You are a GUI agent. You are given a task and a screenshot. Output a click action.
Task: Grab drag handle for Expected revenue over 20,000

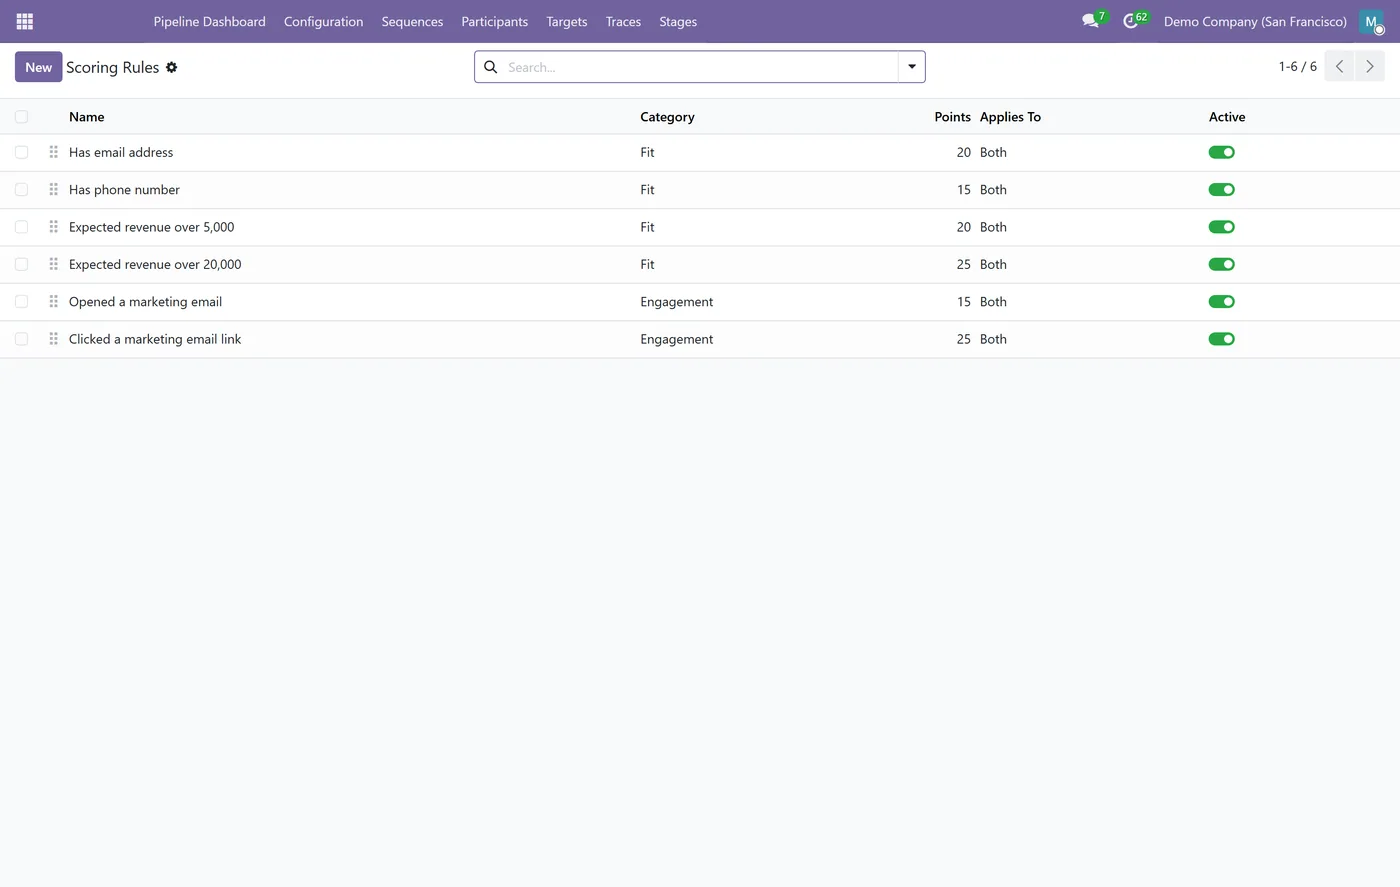click(54, 264)
